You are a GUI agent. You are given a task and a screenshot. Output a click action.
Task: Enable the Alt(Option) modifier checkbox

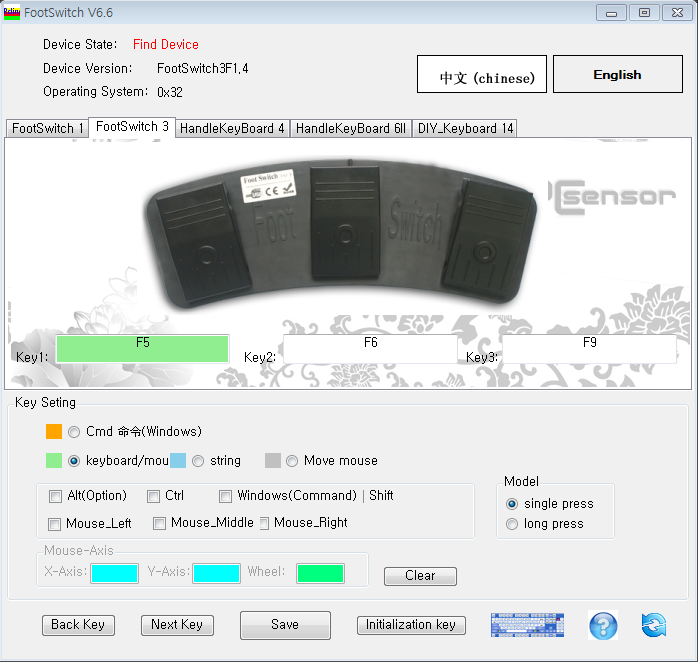(x=55, y=496)
